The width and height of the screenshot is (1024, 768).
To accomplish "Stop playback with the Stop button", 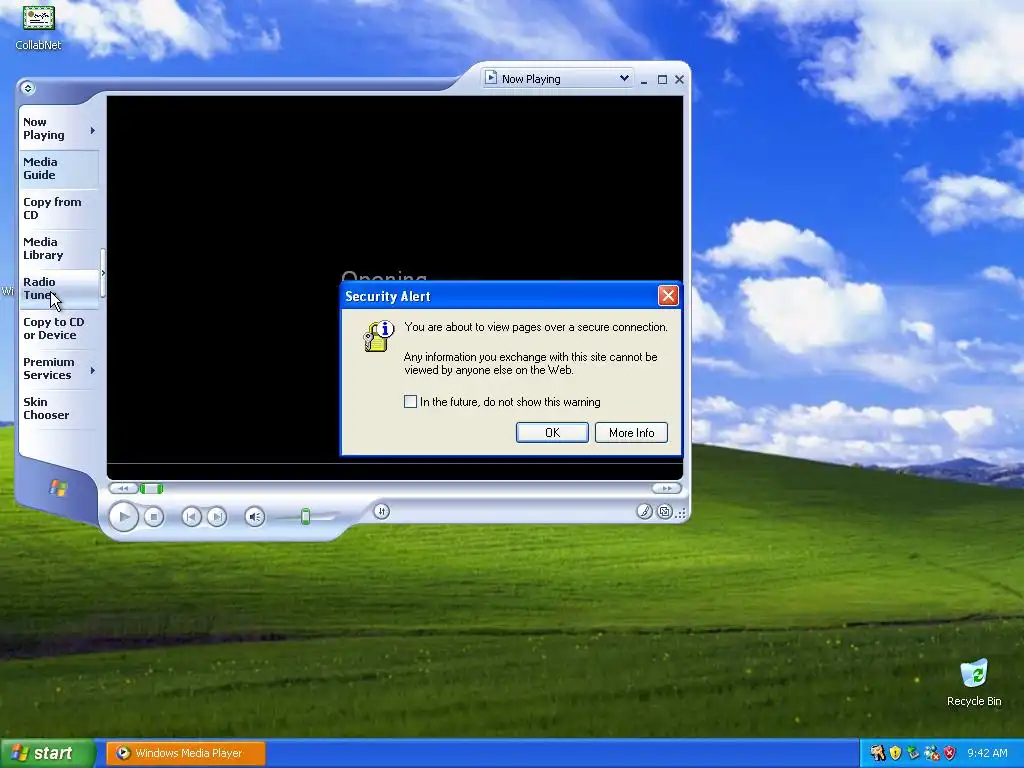I will pyautogui.click(x=153, y=517).
